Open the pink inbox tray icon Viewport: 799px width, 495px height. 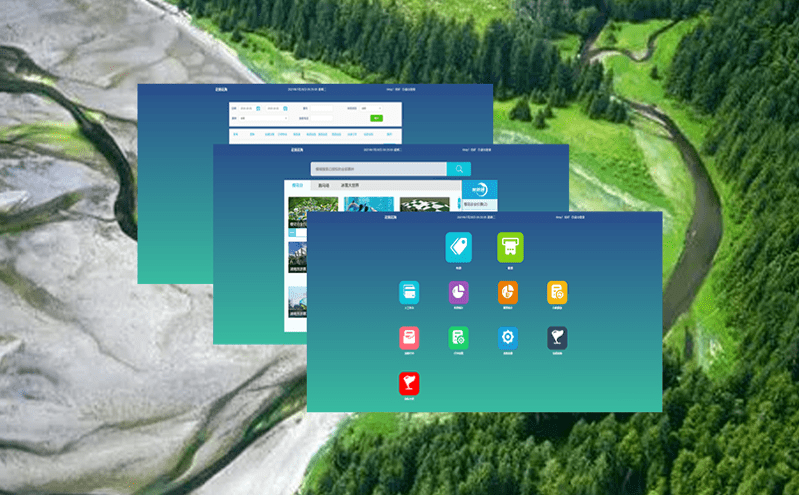[409, 338]
